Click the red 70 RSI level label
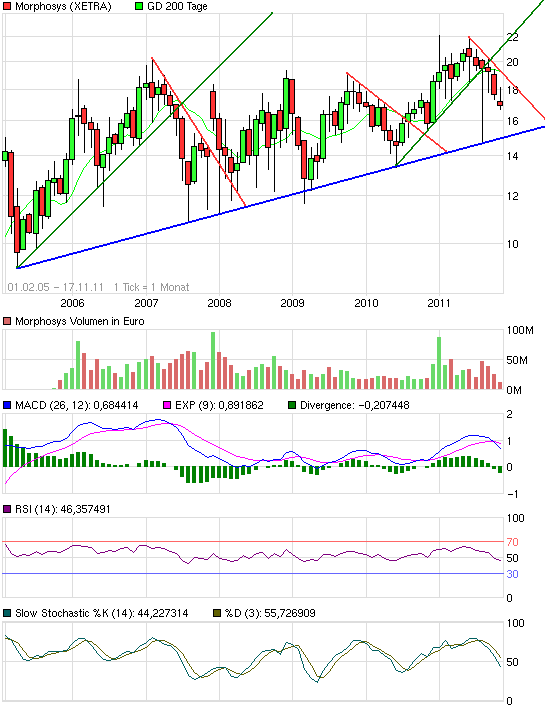Viewport: 545px width, 710px height. point(512,542)
